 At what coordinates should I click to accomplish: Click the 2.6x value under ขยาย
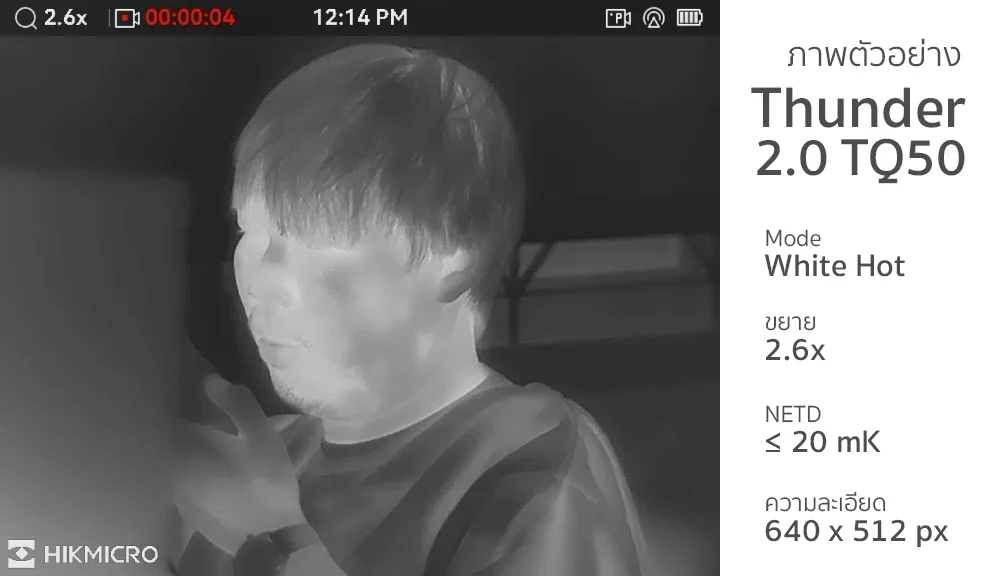795,350
